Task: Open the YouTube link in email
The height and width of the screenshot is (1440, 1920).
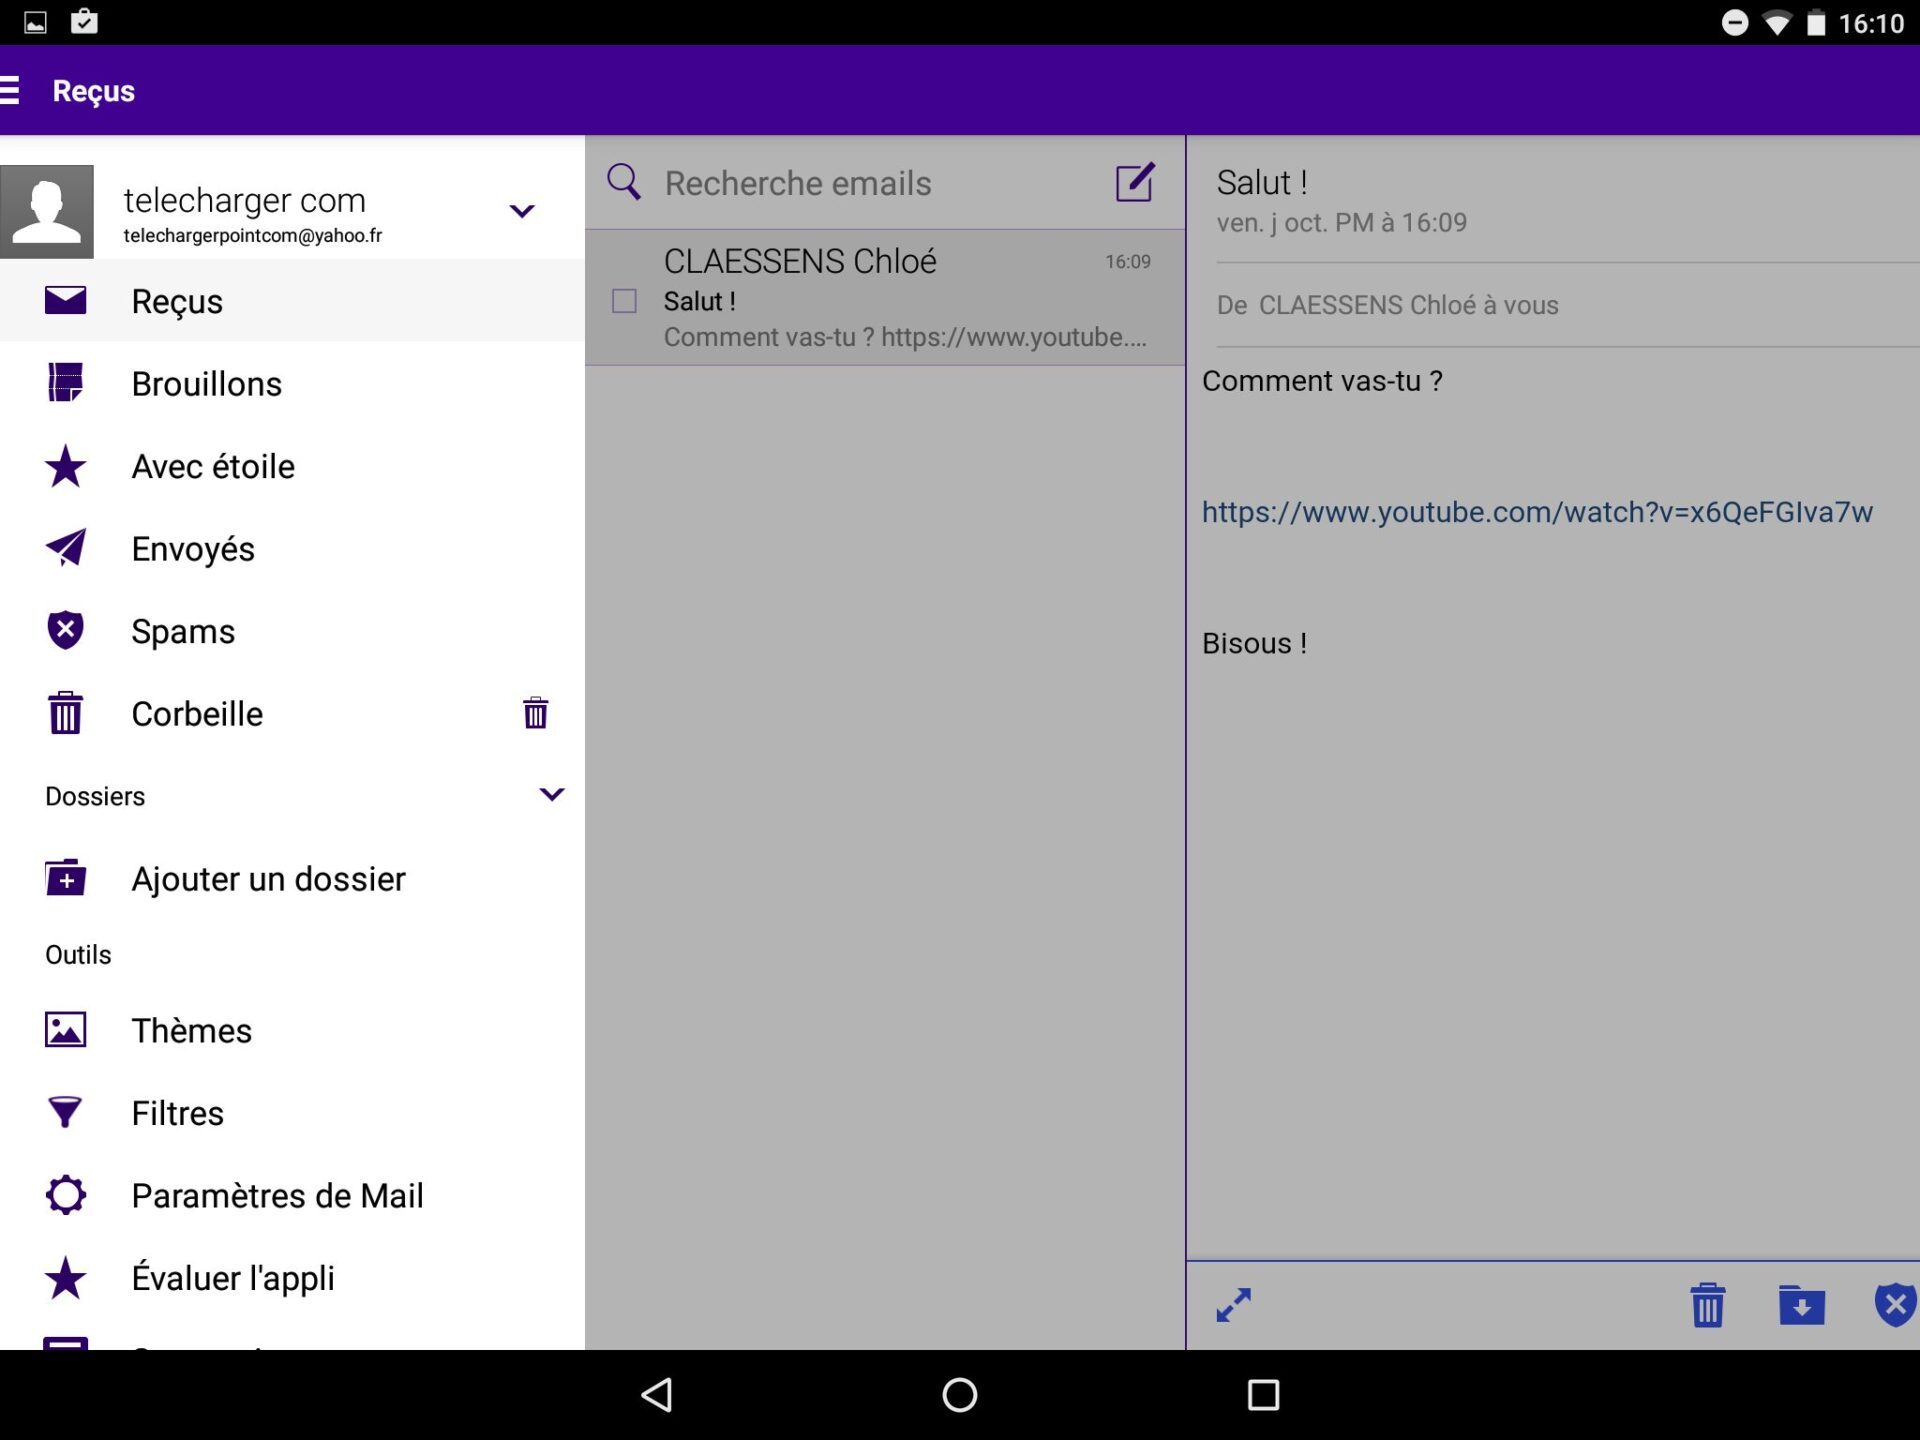Action: pos(1536,512)
